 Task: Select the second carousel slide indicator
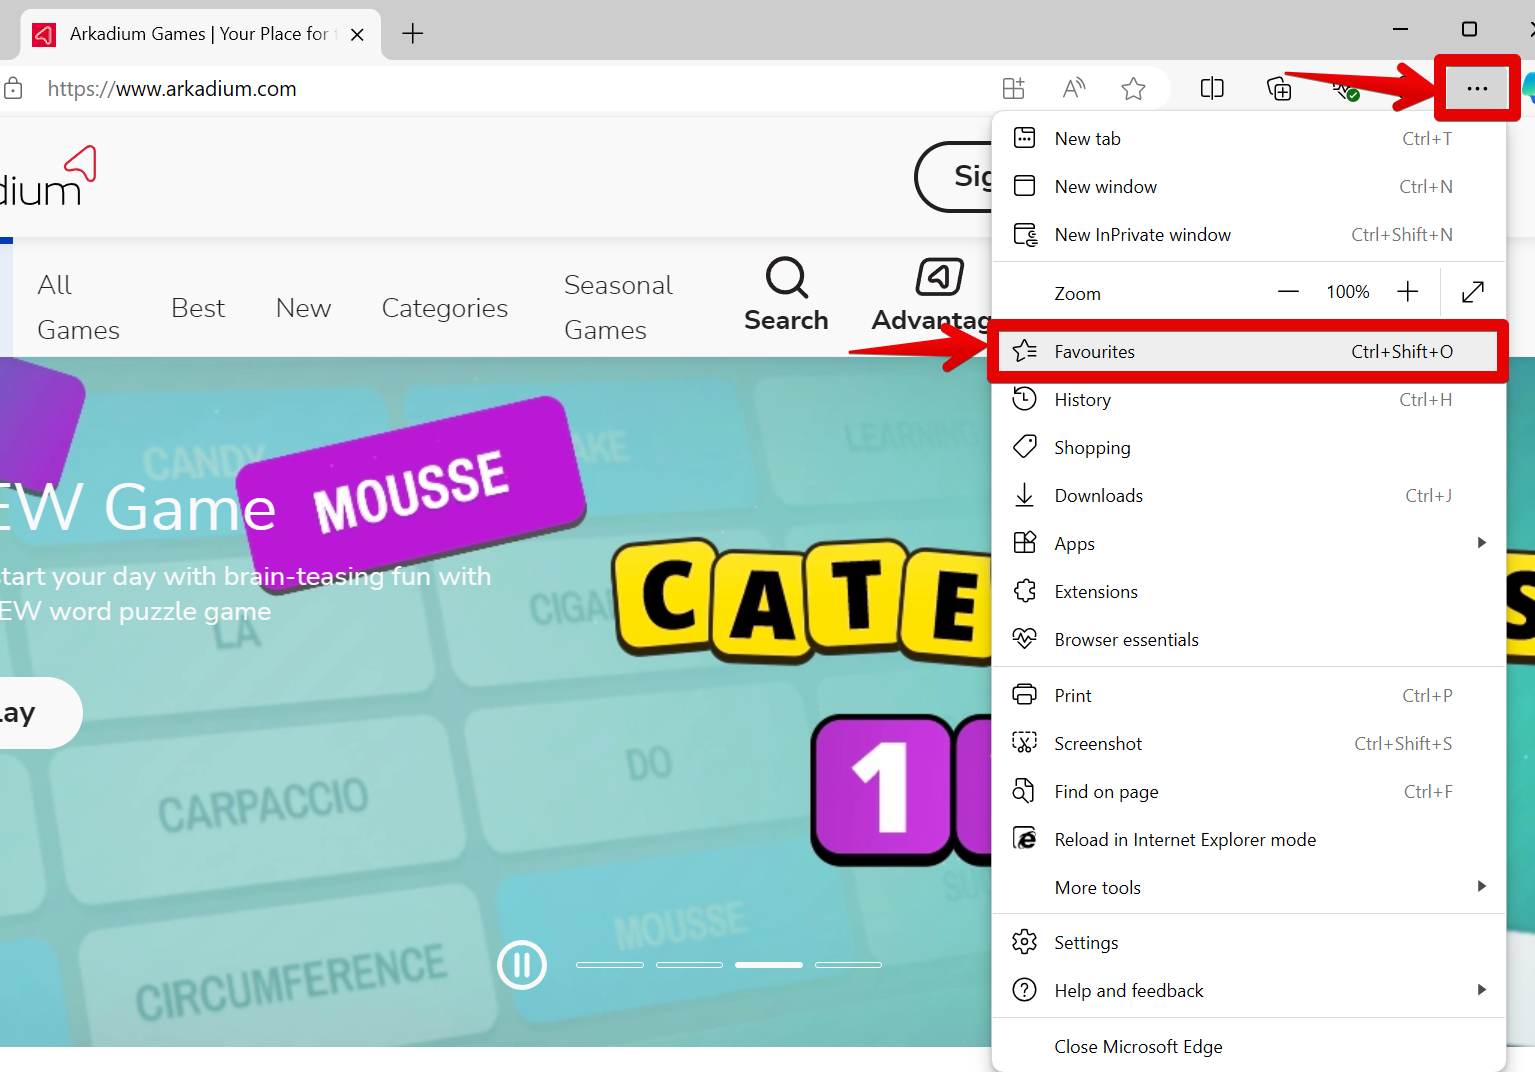tap(689, 965)
